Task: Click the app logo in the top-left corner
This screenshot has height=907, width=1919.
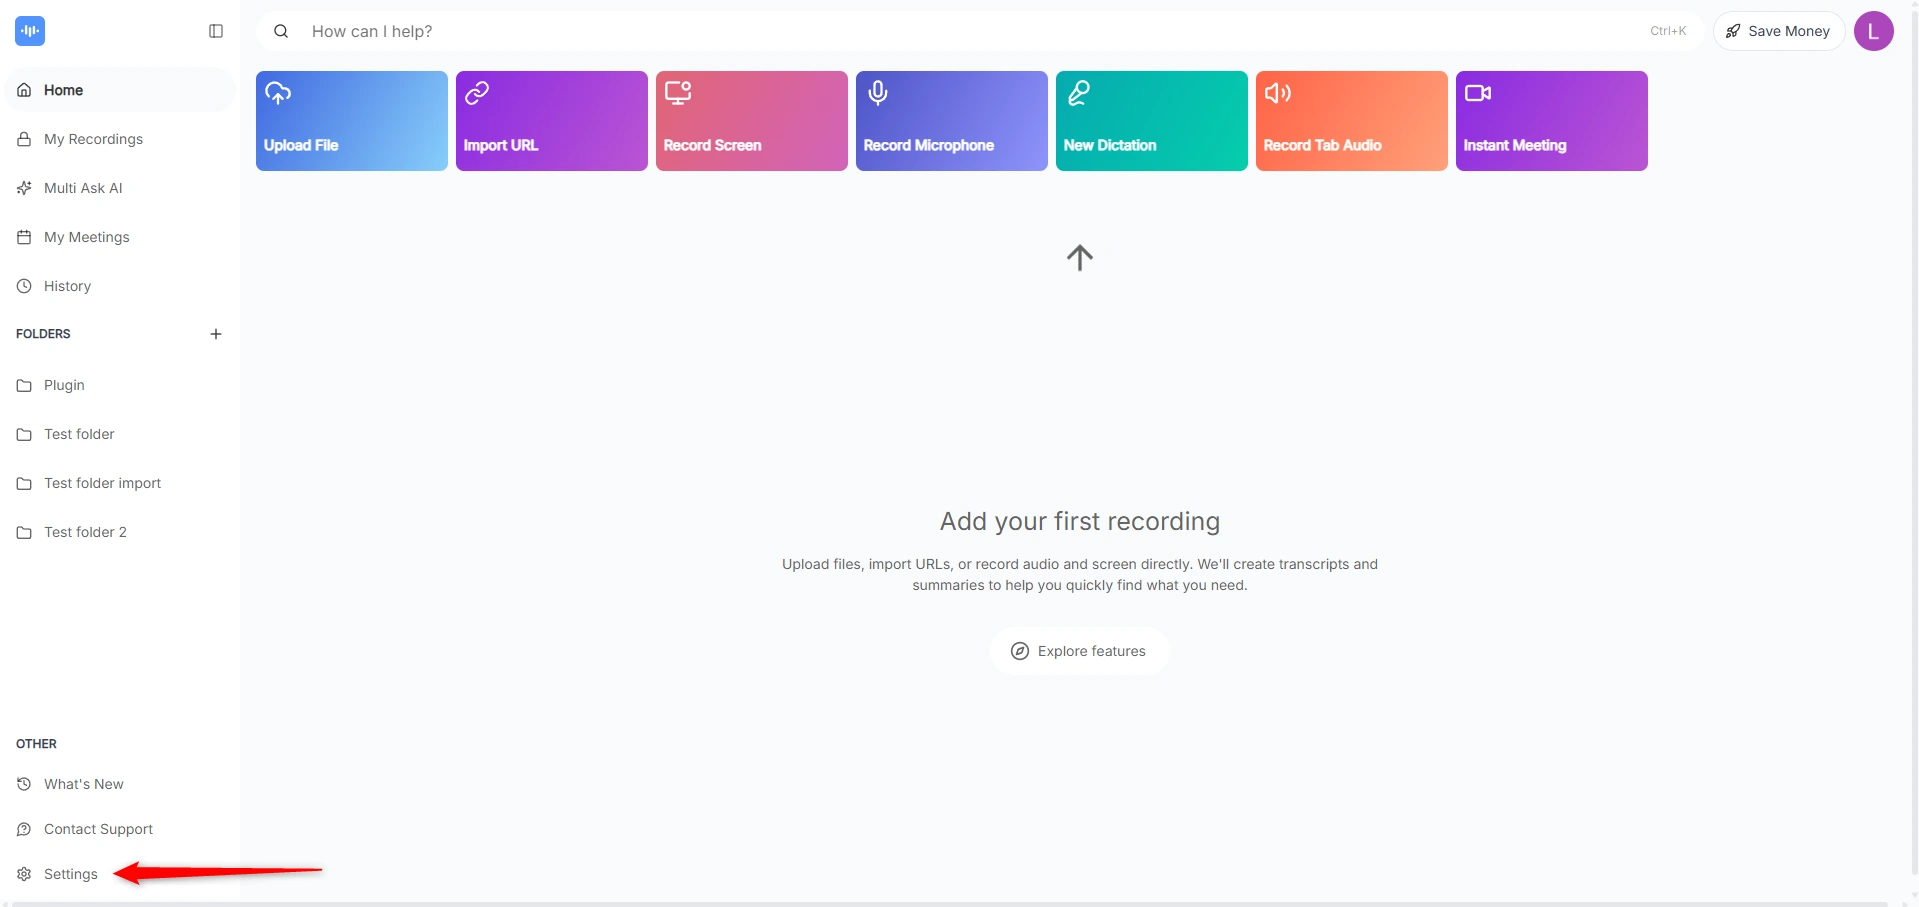Action: [x=30, y=30]
